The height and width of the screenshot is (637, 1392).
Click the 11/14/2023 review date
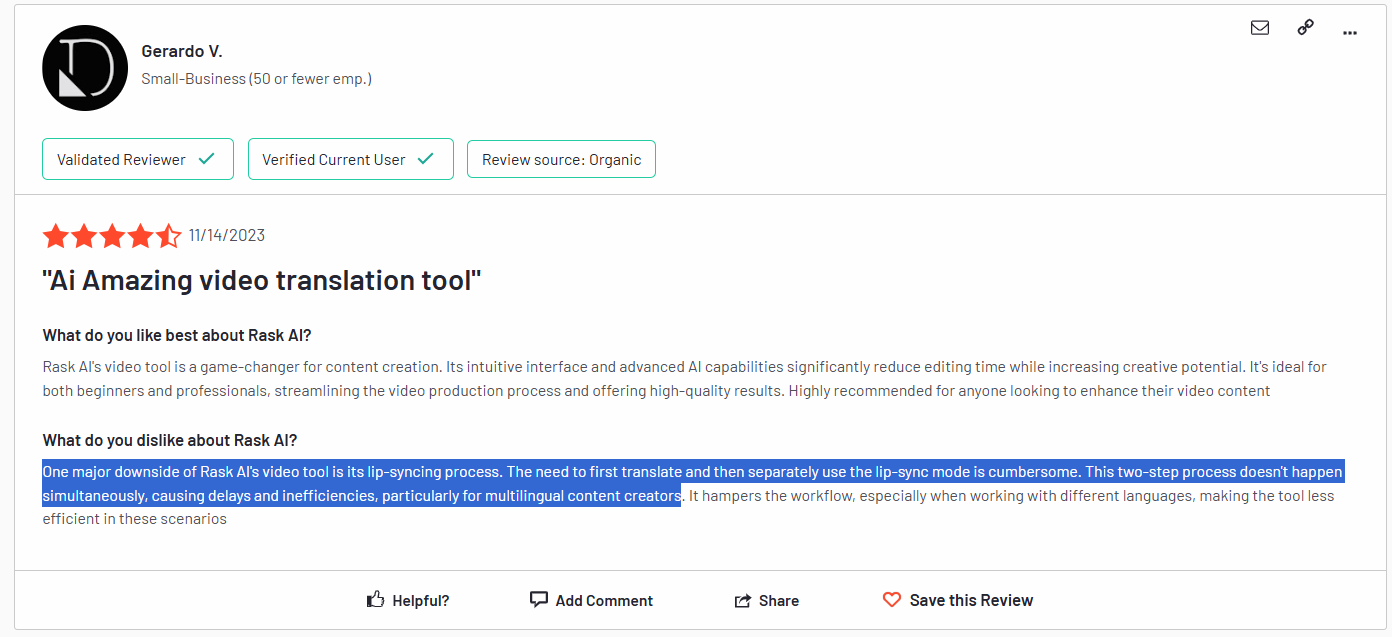click(227, 236)
